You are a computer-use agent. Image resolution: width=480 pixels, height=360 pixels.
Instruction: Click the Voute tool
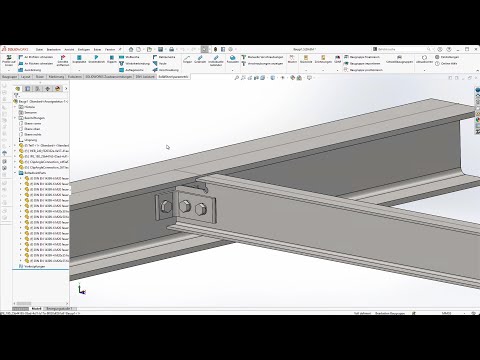point(160,63)
